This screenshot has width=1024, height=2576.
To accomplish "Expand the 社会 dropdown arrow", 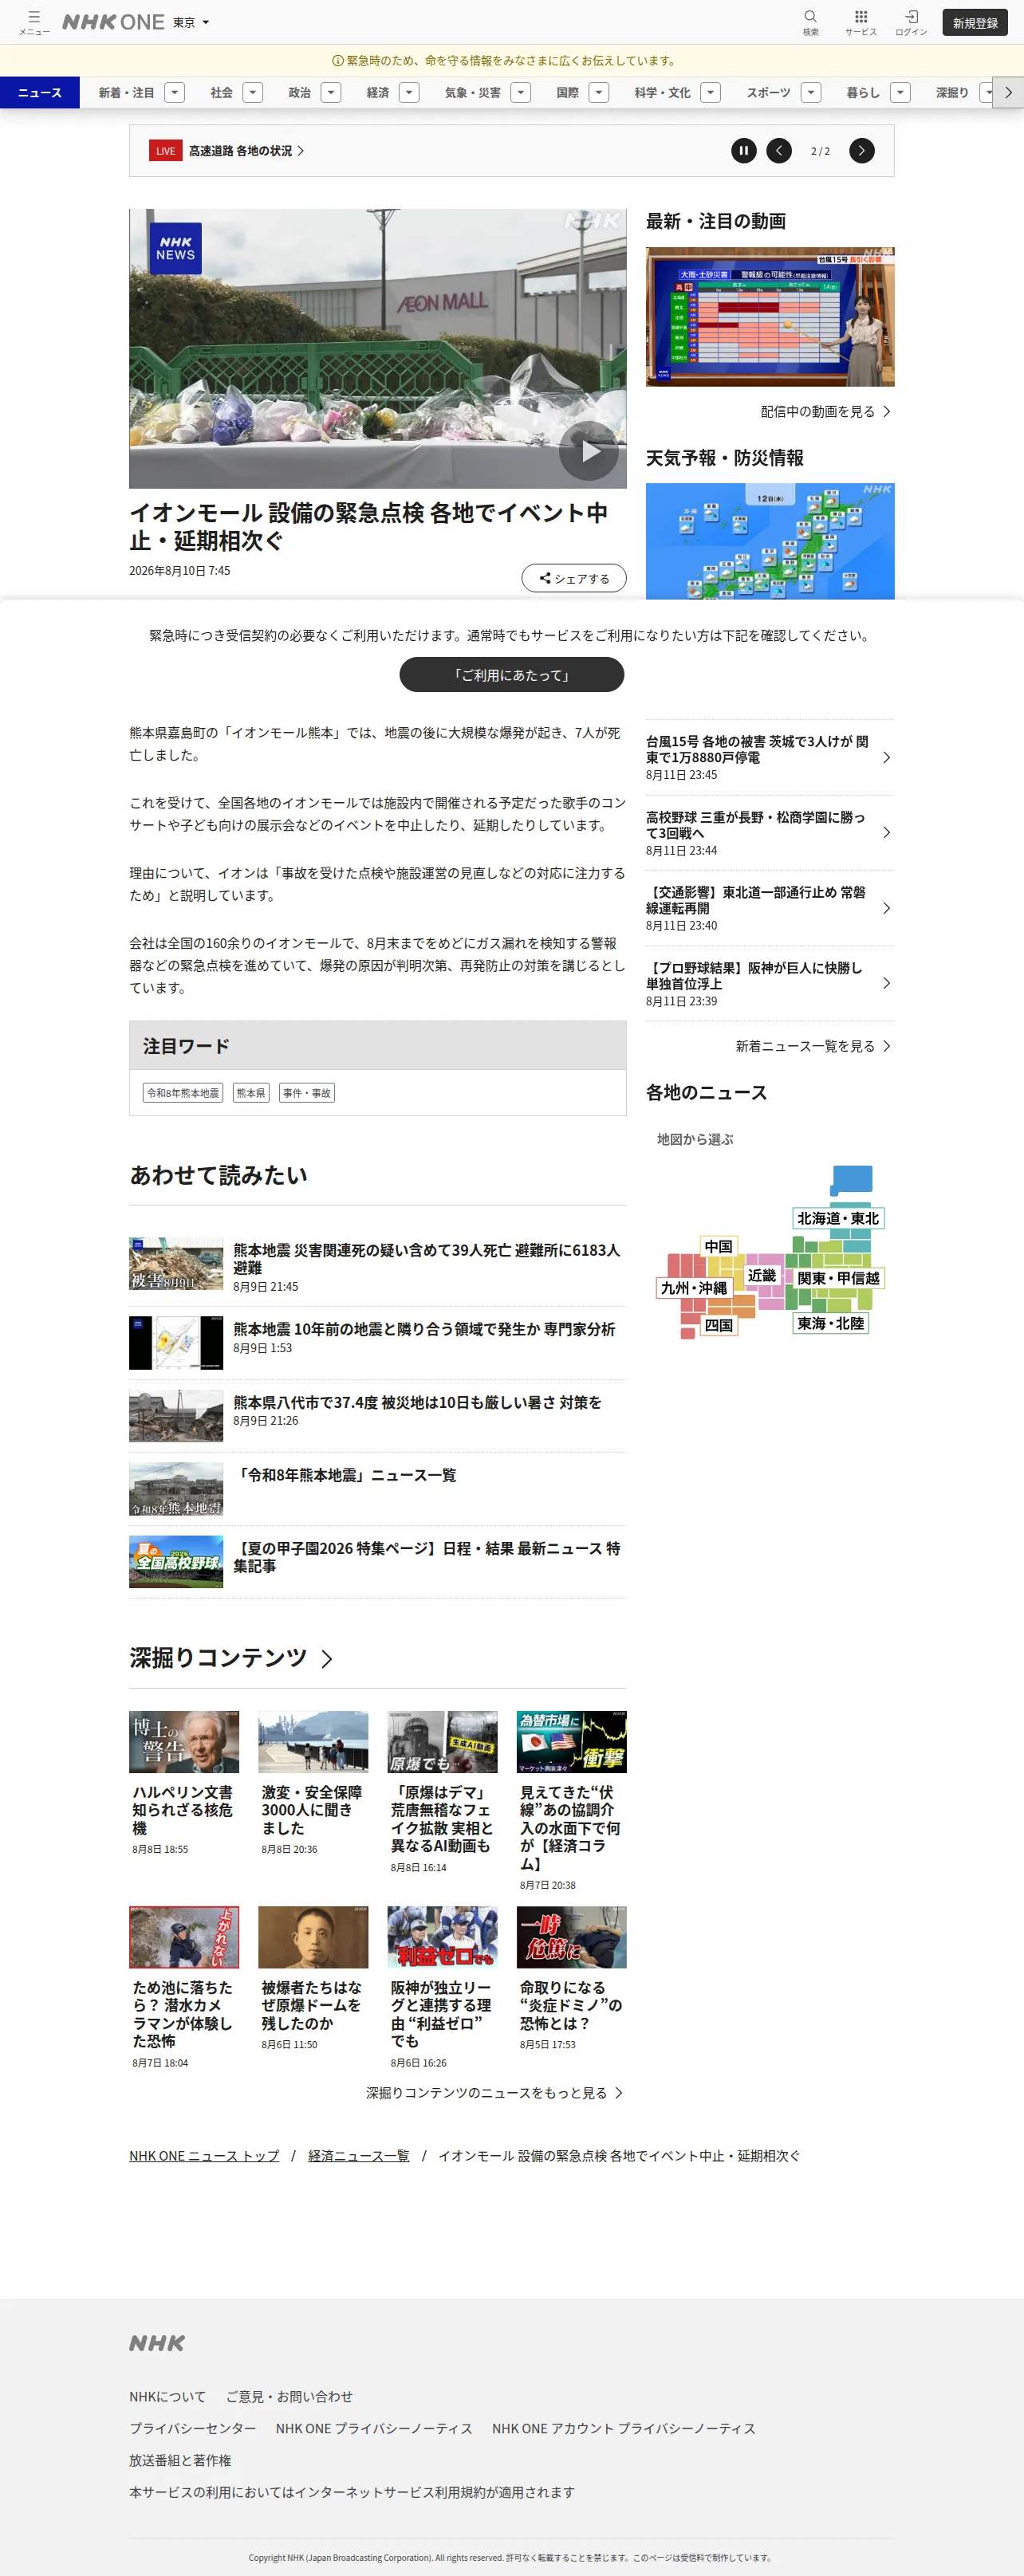I will pos(253,93).
